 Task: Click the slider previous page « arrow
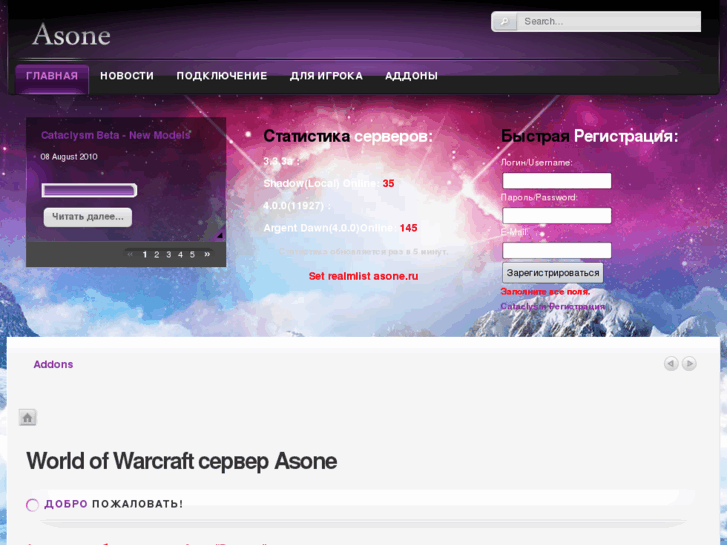[x=130, y=254]
